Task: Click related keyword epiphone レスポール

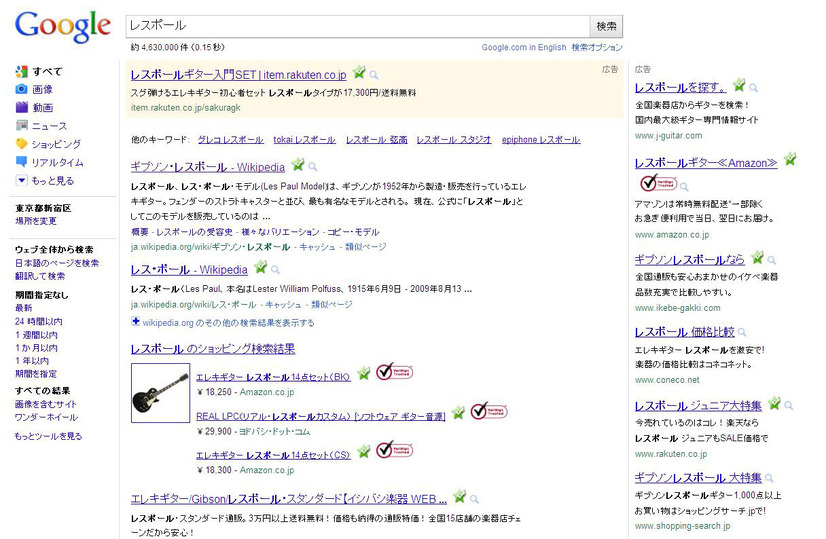Action: pyautogui.click(x=540, y=140)
